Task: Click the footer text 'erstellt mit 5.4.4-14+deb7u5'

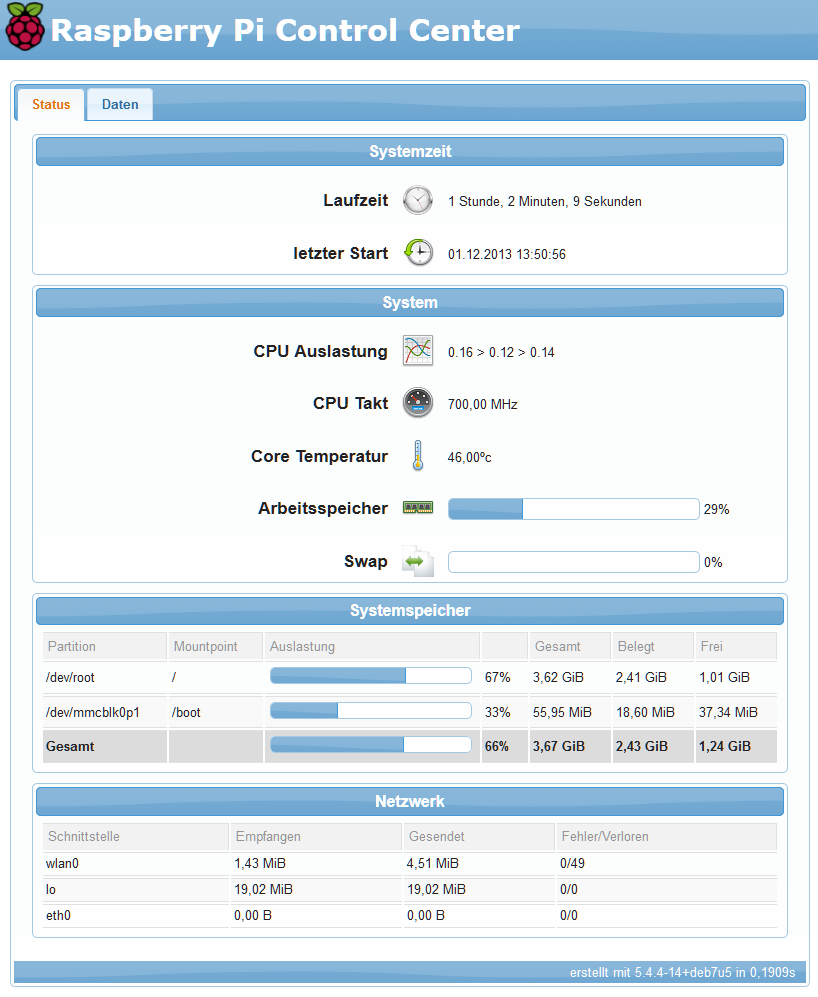Action: point(650,972)
